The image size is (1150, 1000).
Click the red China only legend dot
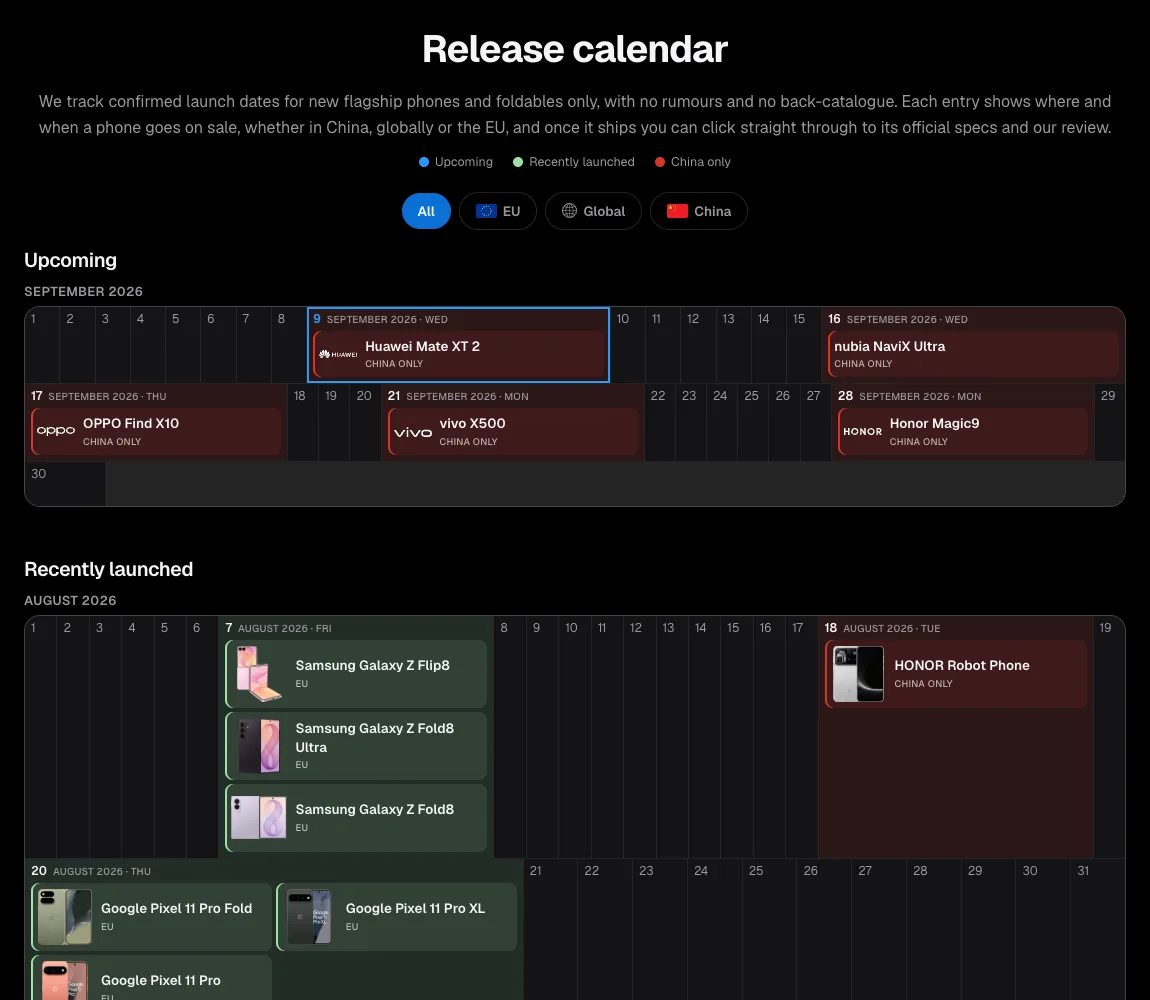click(660, 162)
